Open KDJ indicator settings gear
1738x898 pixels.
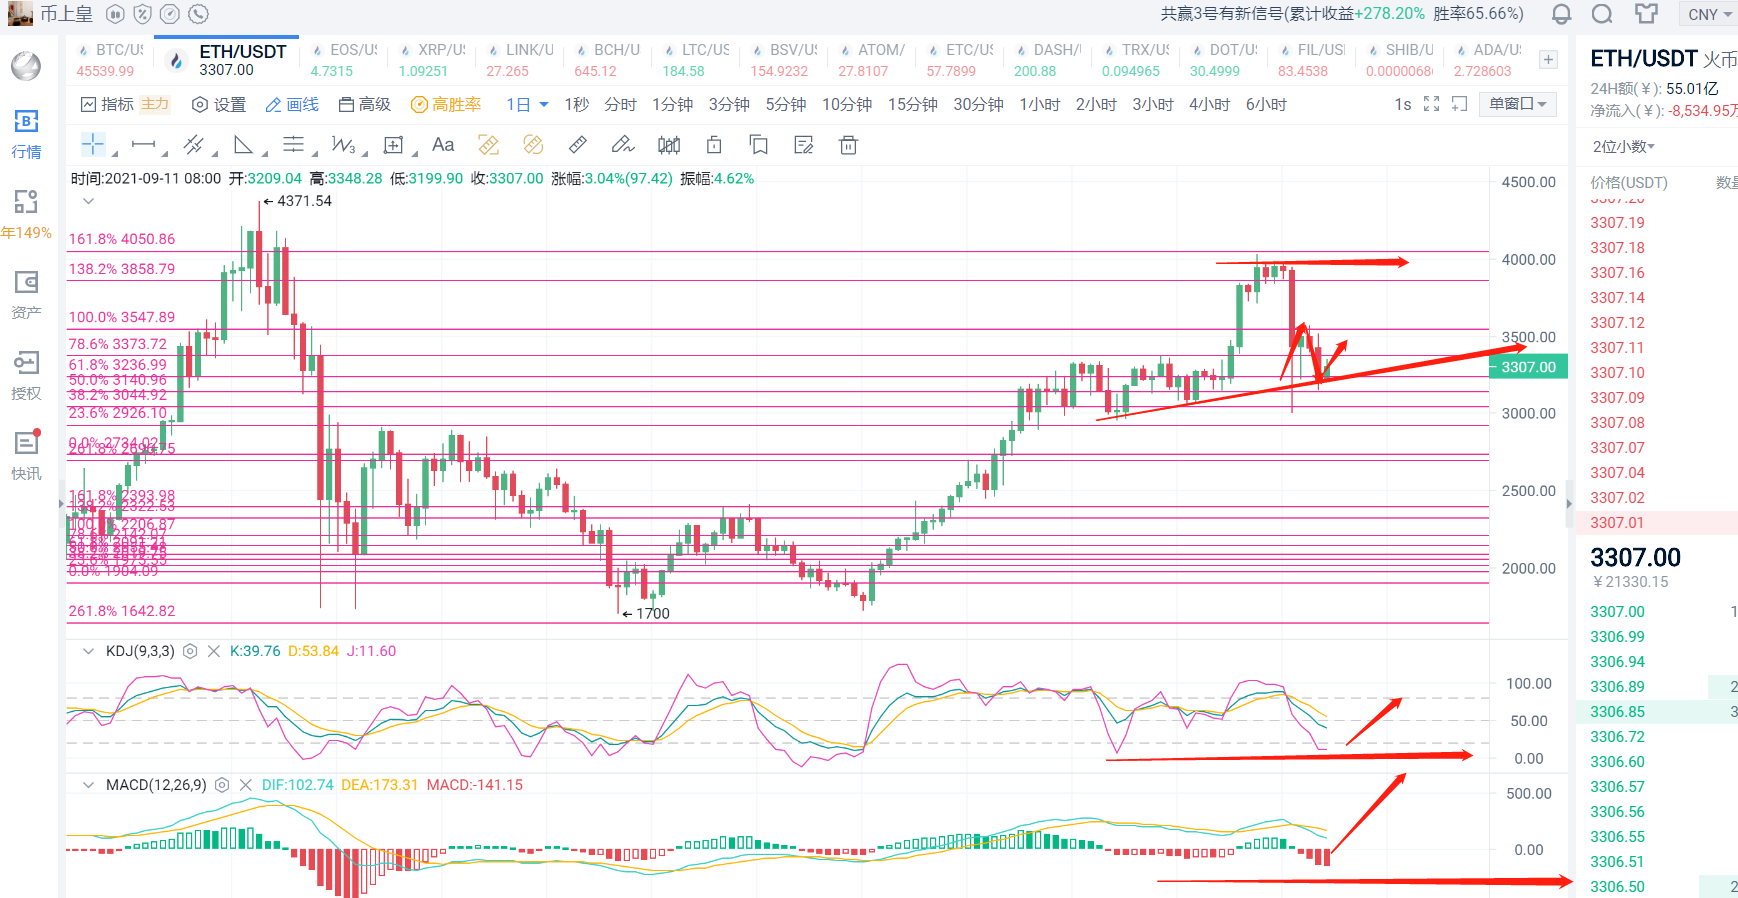click(x=190, y=651)
